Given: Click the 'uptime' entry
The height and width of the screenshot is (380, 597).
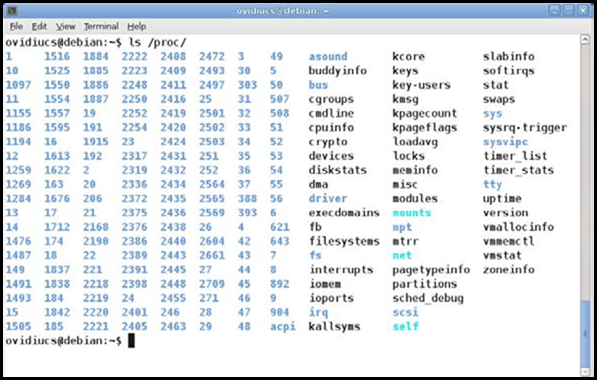Looking at the screenshot, I should tap(502, 199).
